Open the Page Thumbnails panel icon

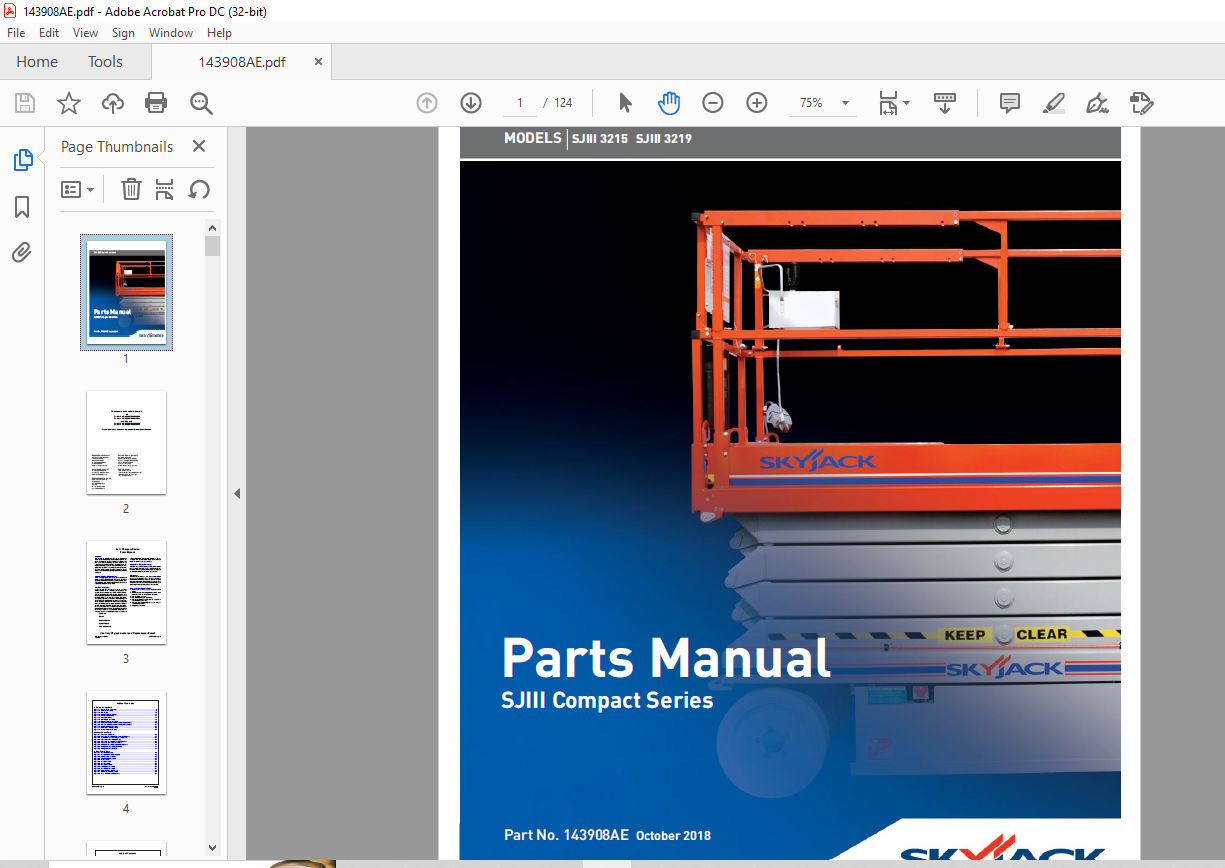[23, 160]
